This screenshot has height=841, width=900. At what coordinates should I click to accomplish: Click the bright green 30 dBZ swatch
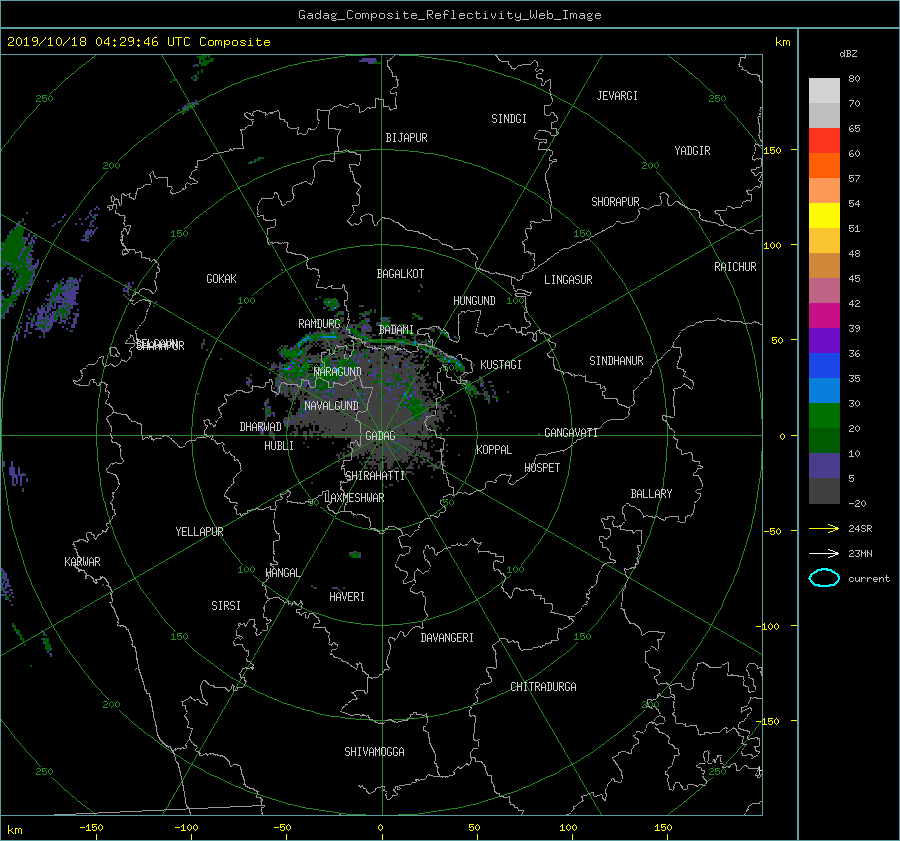tap(824, 415)
